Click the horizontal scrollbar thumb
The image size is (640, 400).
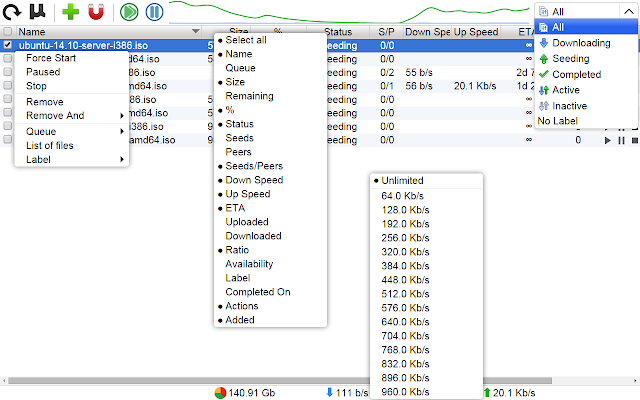coord(280,381)
